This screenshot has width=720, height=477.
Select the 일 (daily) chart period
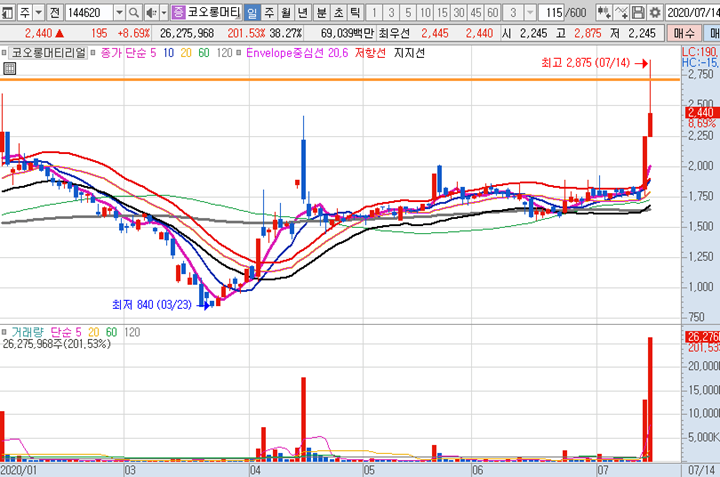point(252,13)
